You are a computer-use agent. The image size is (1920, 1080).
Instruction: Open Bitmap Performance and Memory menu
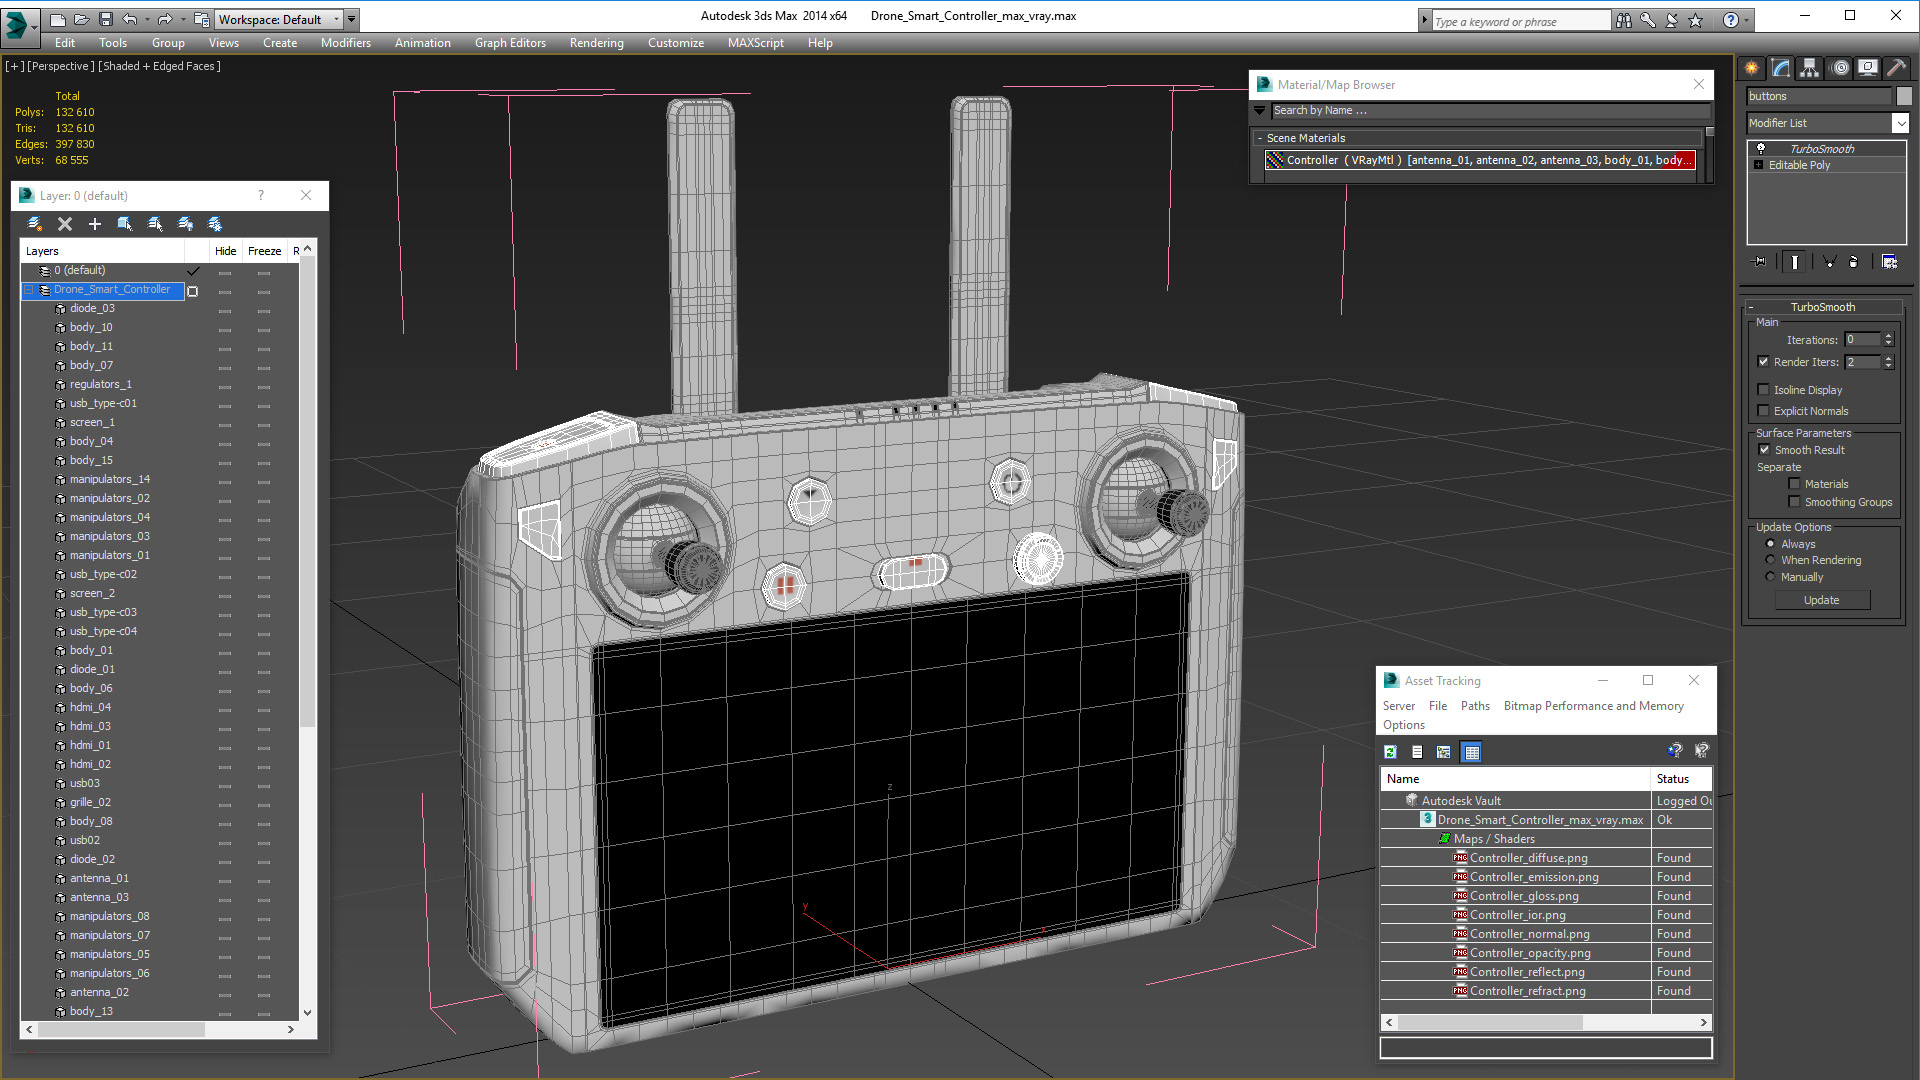click(1593, 706)
